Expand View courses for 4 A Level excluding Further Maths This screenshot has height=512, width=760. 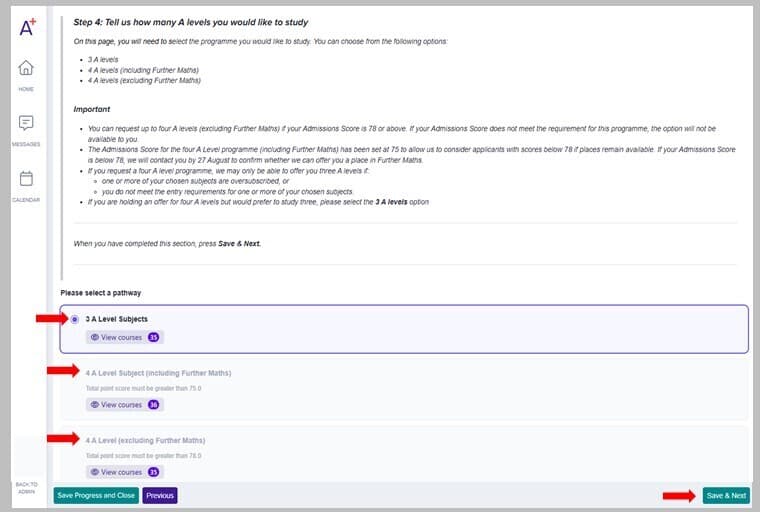125,472
